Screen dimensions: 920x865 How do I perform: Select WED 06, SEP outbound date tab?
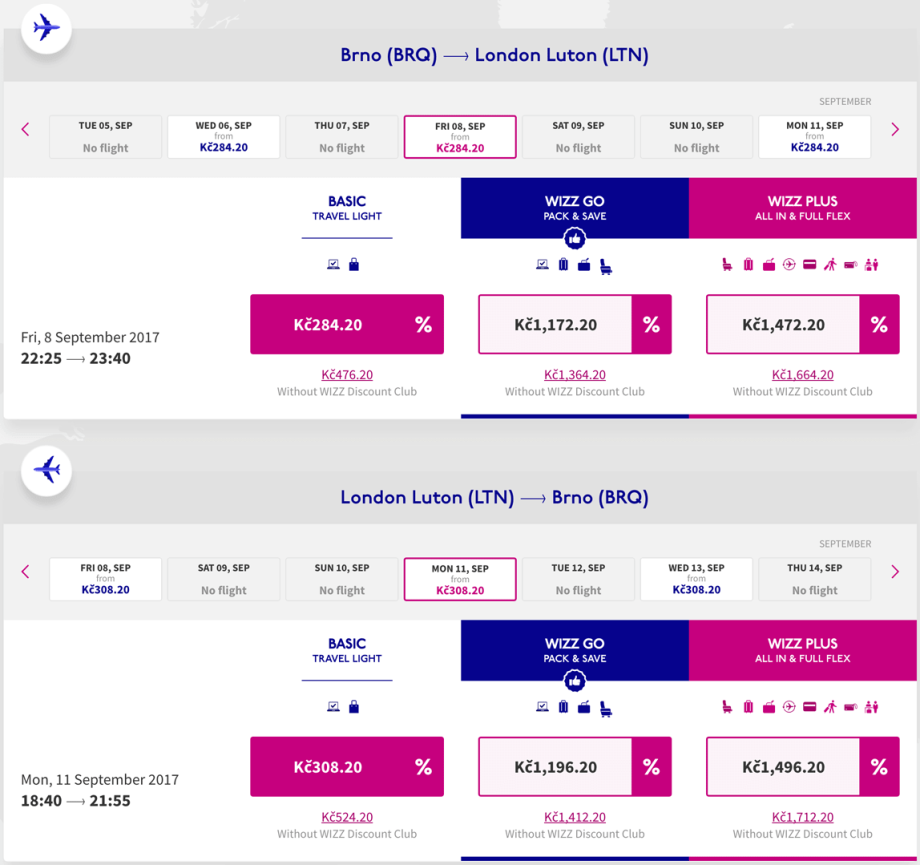(x=223, y=137)
